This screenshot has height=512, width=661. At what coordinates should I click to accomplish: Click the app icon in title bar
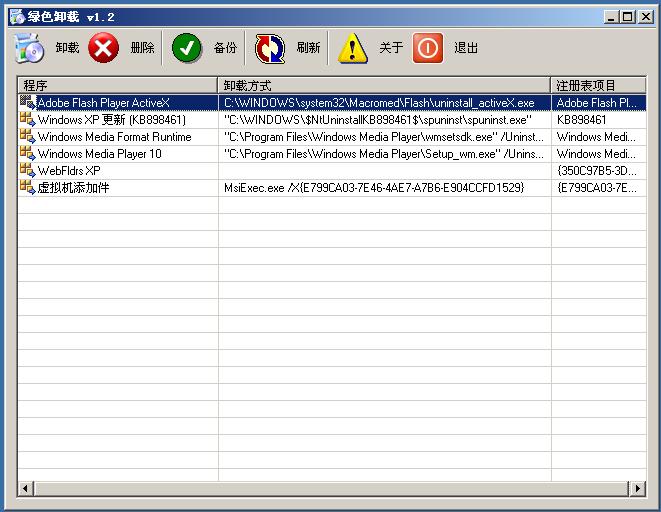point(17,17)
